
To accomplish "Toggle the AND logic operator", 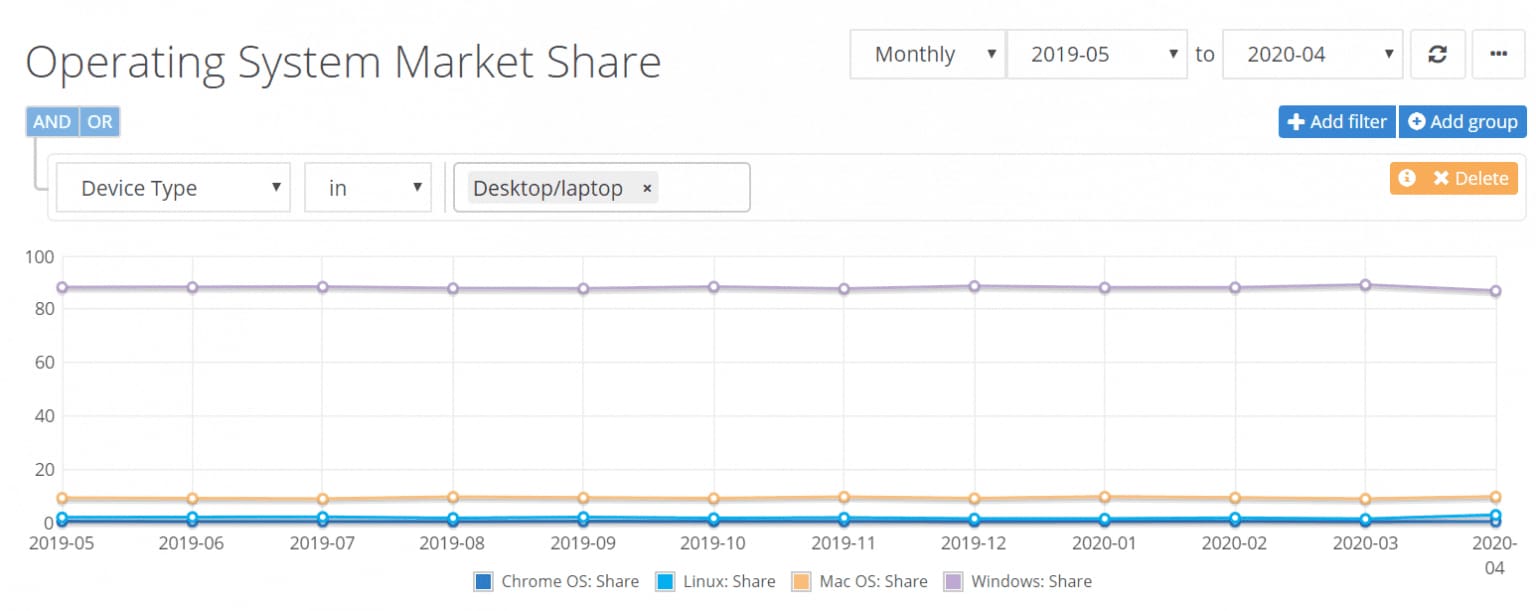I will [52, 122].
